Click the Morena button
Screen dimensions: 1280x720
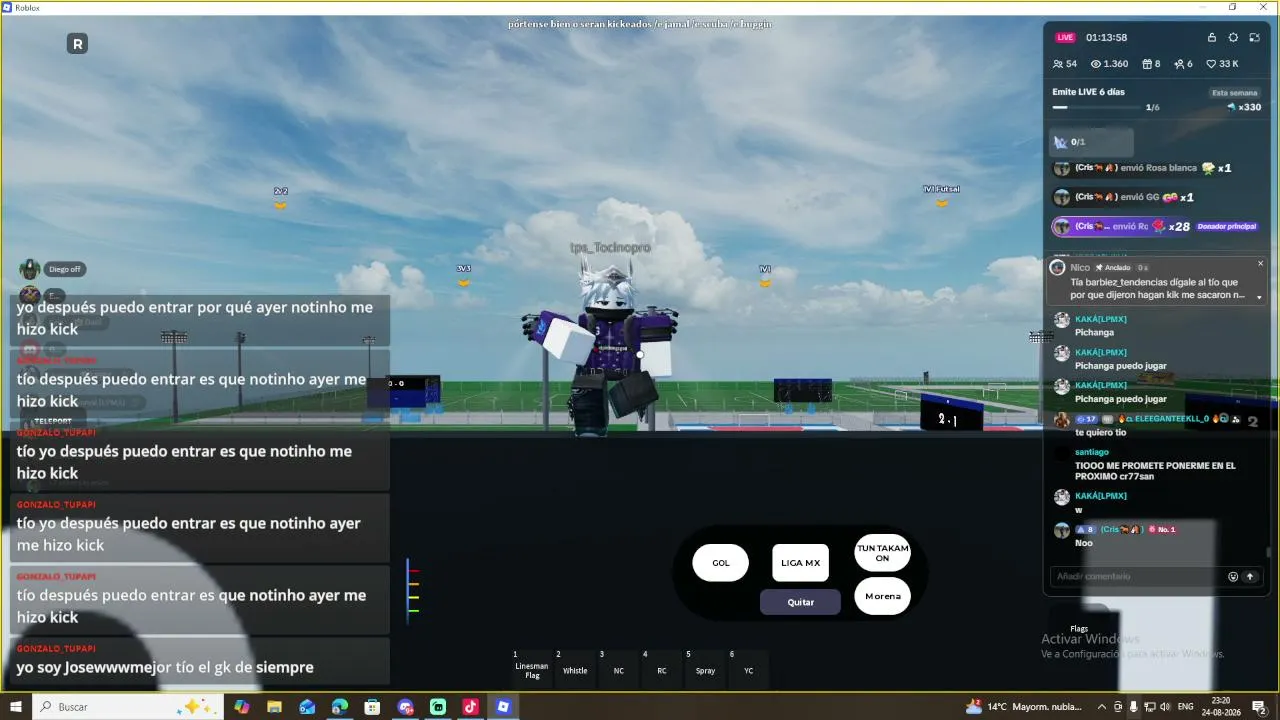point(882,596)
